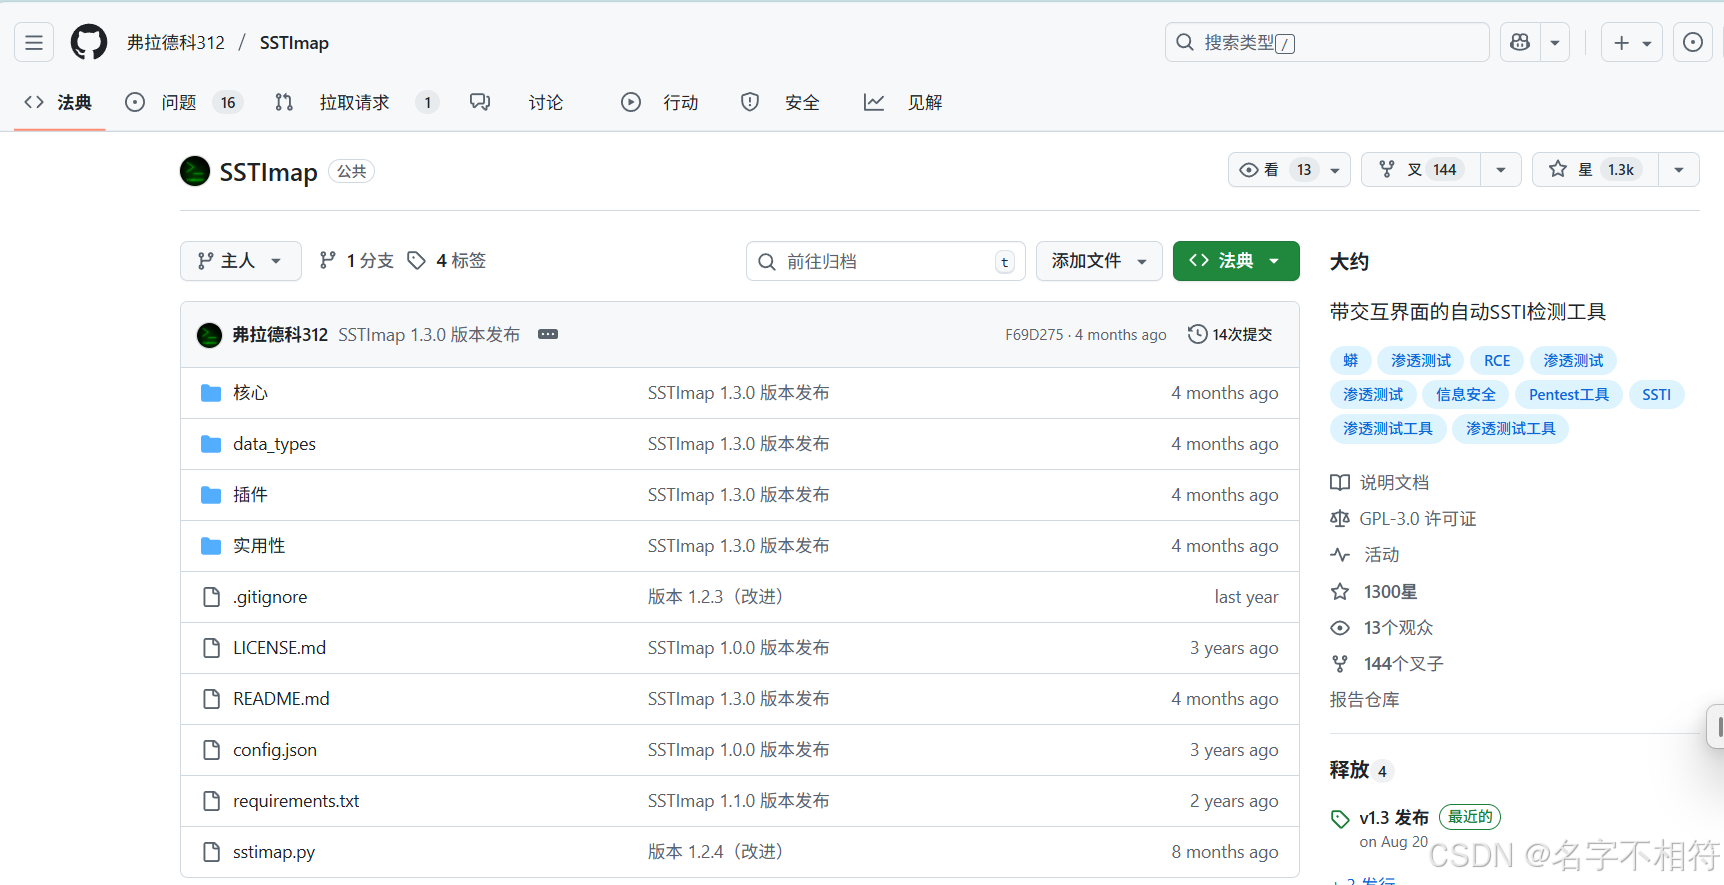
Task: Open commit hash F69D275
Action: (x=1034, y=335)
